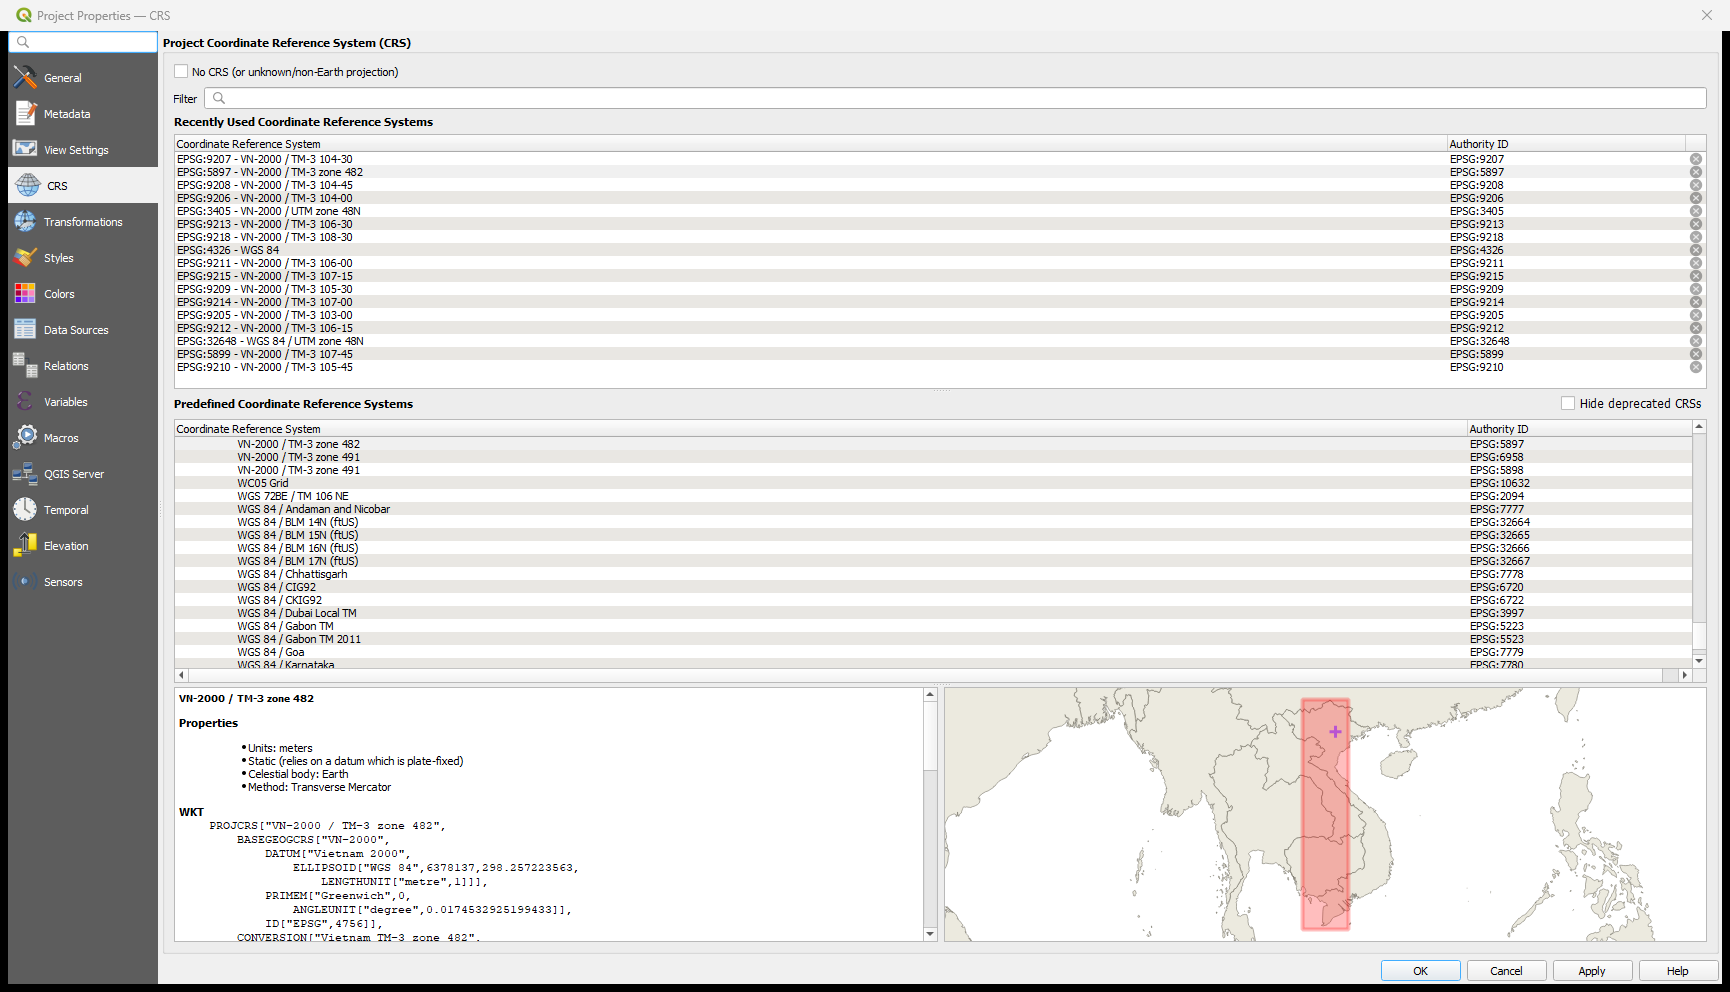Image resolution: width=1730 pixels, height=992 pixels.
Task: Open the Variables icon
Action: pyautogui.click(x=25, y=401)
